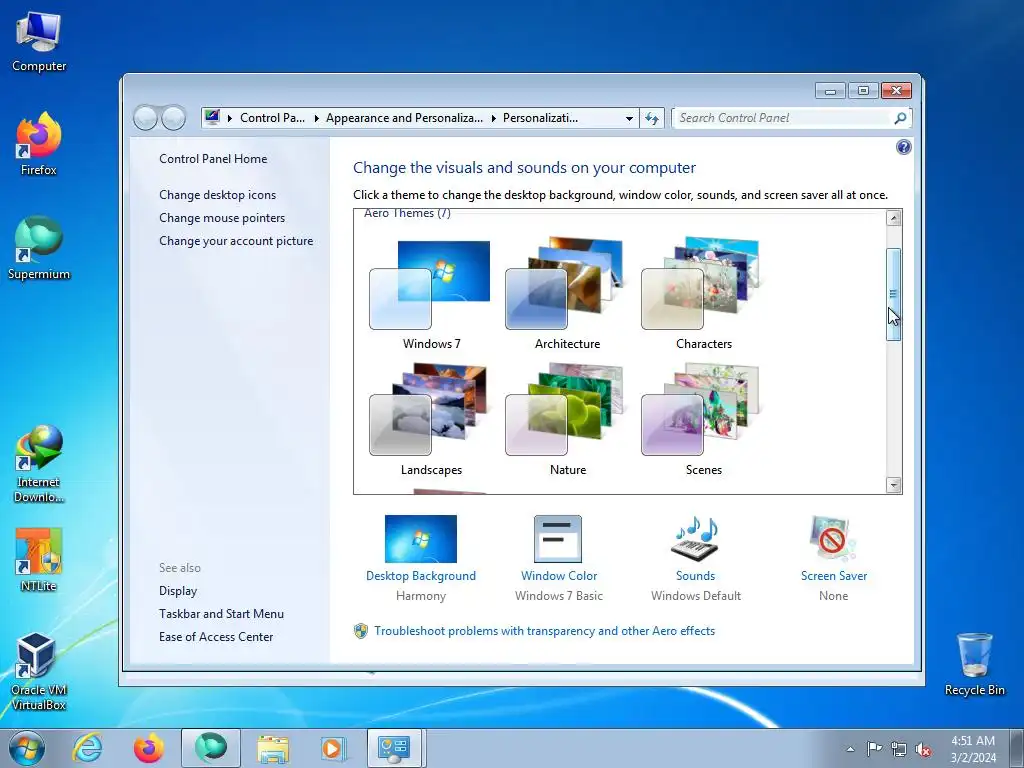1024x768 pixels.
Task: Click the Screen Saver text link
Action: [x=834, y=576]
